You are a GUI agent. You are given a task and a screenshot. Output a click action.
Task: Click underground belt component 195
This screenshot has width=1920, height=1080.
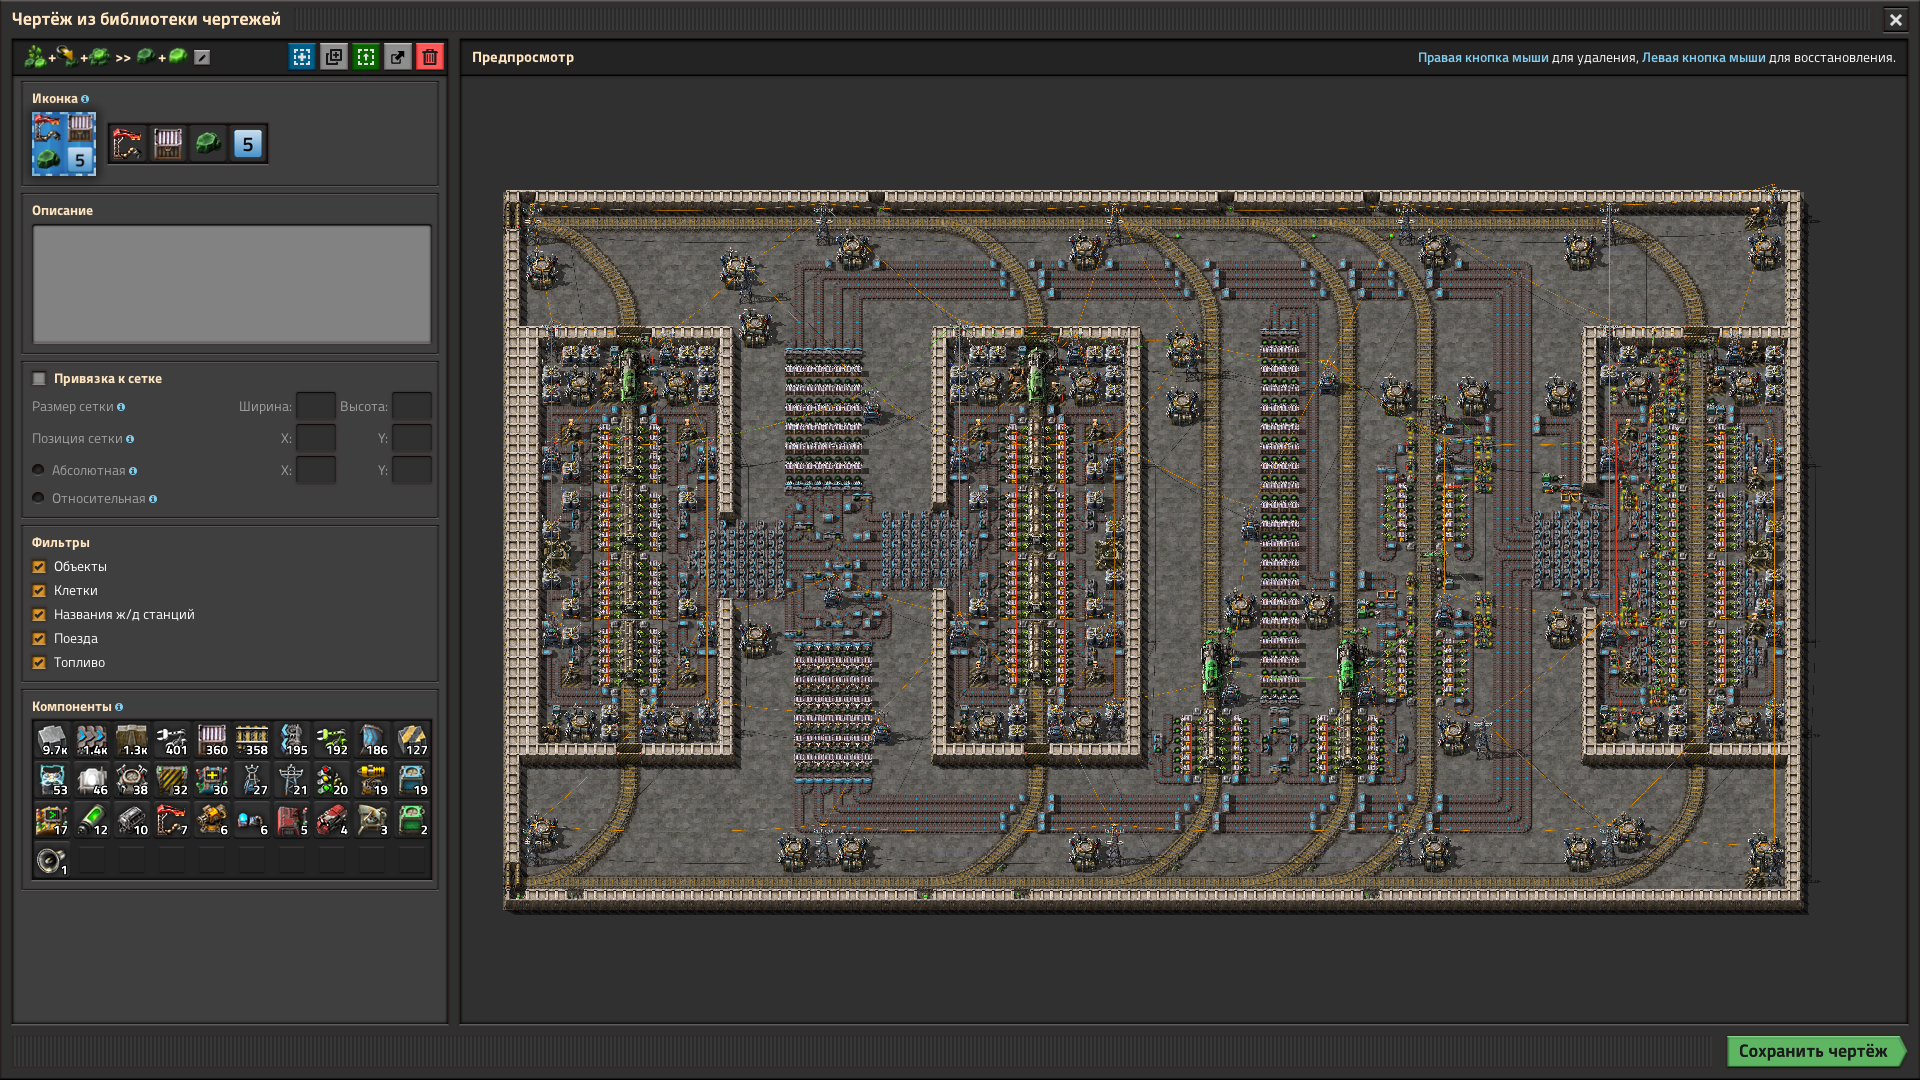pos(292,740)
